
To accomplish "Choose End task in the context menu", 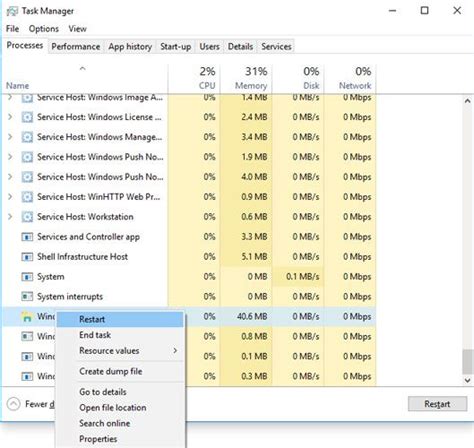I will pyautogui.click(x=120, y=335).
